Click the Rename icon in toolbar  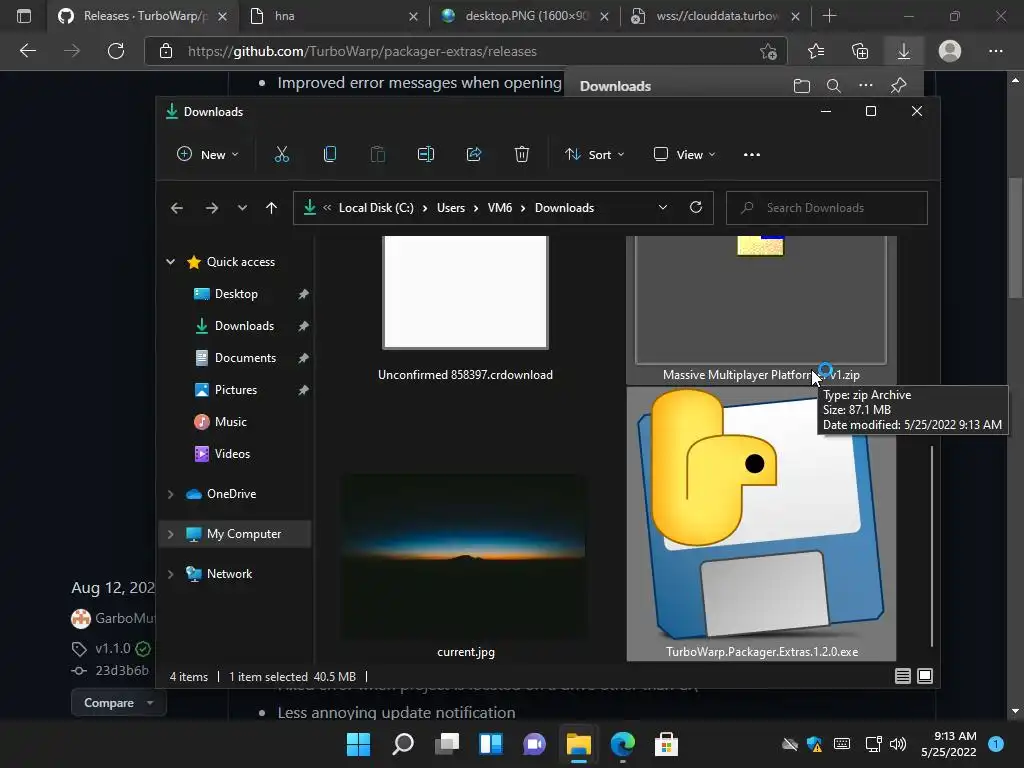[426, 154]
